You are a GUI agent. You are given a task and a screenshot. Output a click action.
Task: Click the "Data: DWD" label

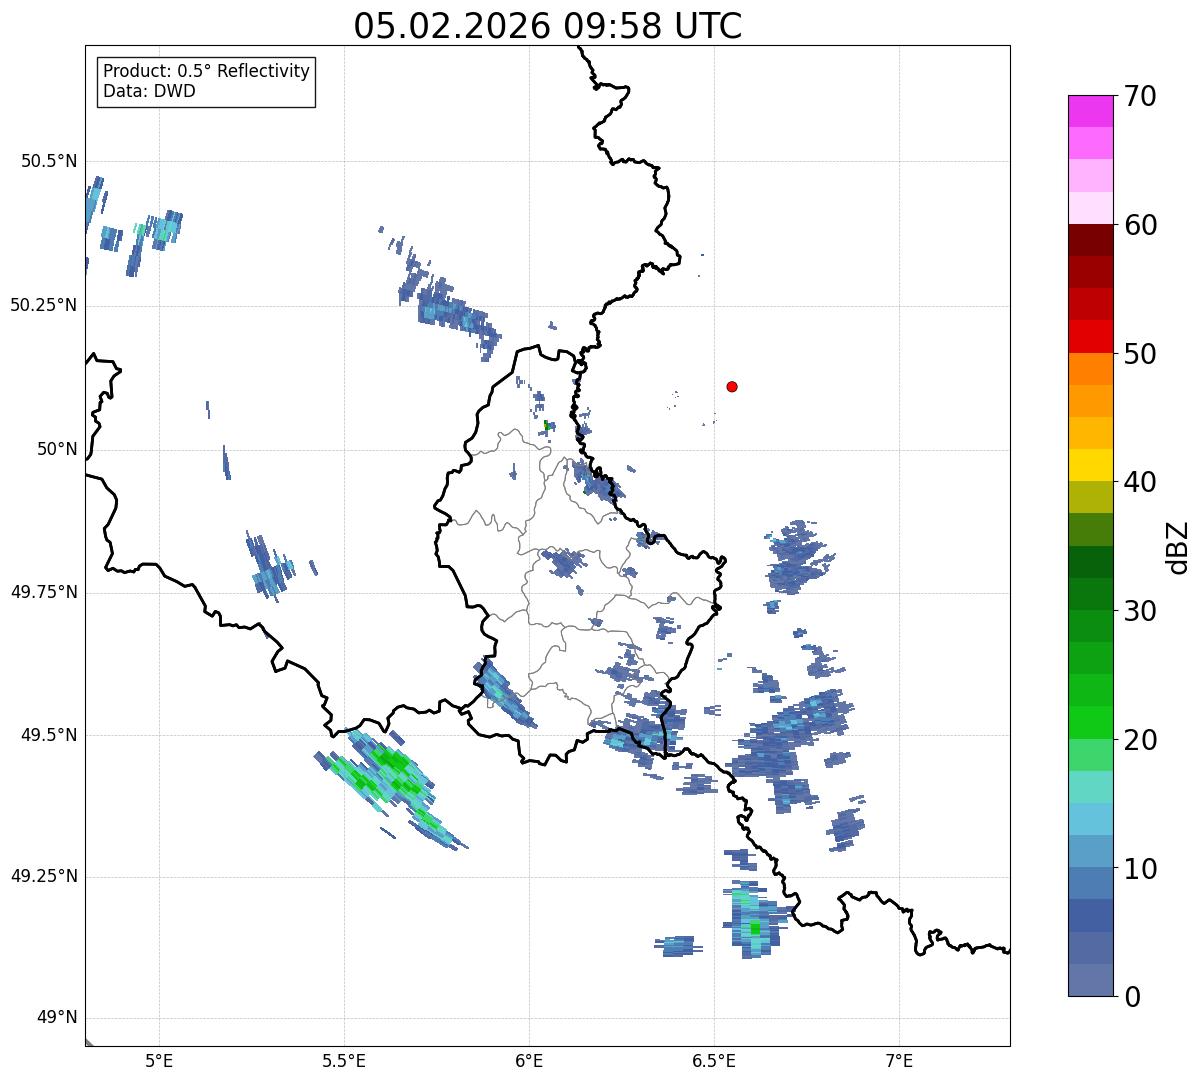click(x=149, y=91)
